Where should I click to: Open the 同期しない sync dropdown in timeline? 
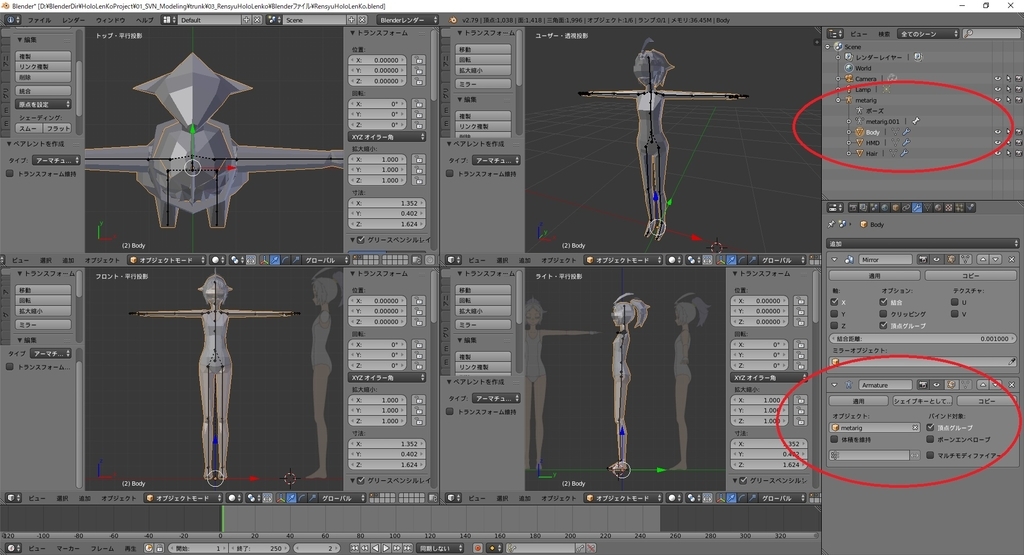click(440, 548)
